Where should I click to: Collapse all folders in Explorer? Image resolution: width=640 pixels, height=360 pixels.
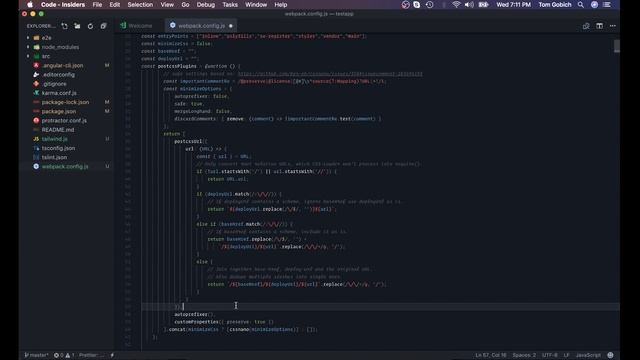103,26
